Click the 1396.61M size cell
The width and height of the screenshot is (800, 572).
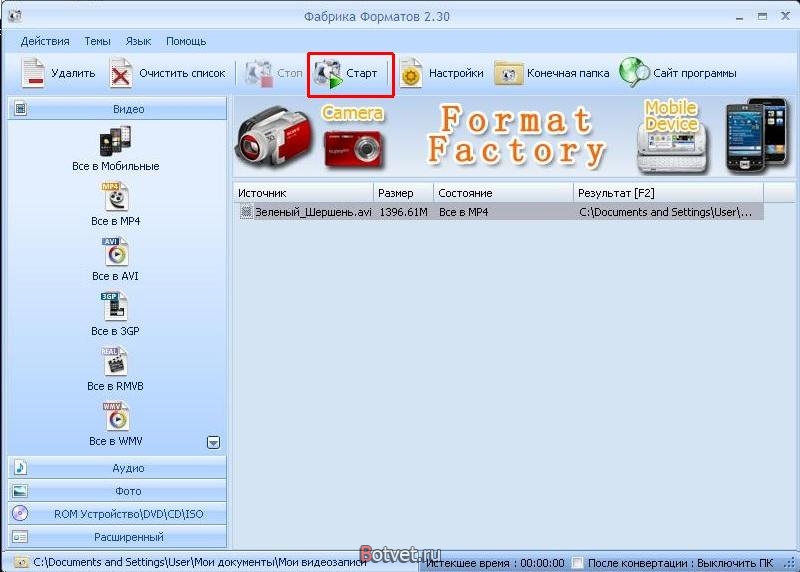click(404, 212)
